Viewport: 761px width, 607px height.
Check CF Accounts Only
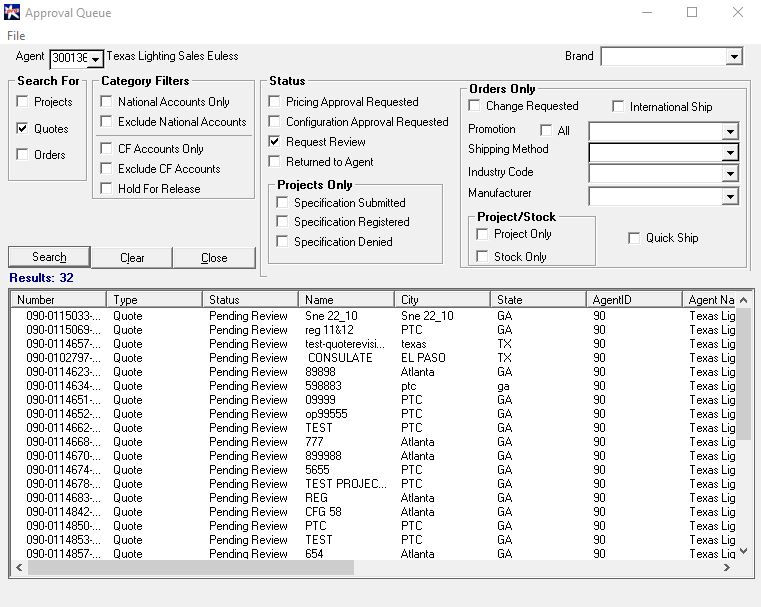[x=106, y=148]
